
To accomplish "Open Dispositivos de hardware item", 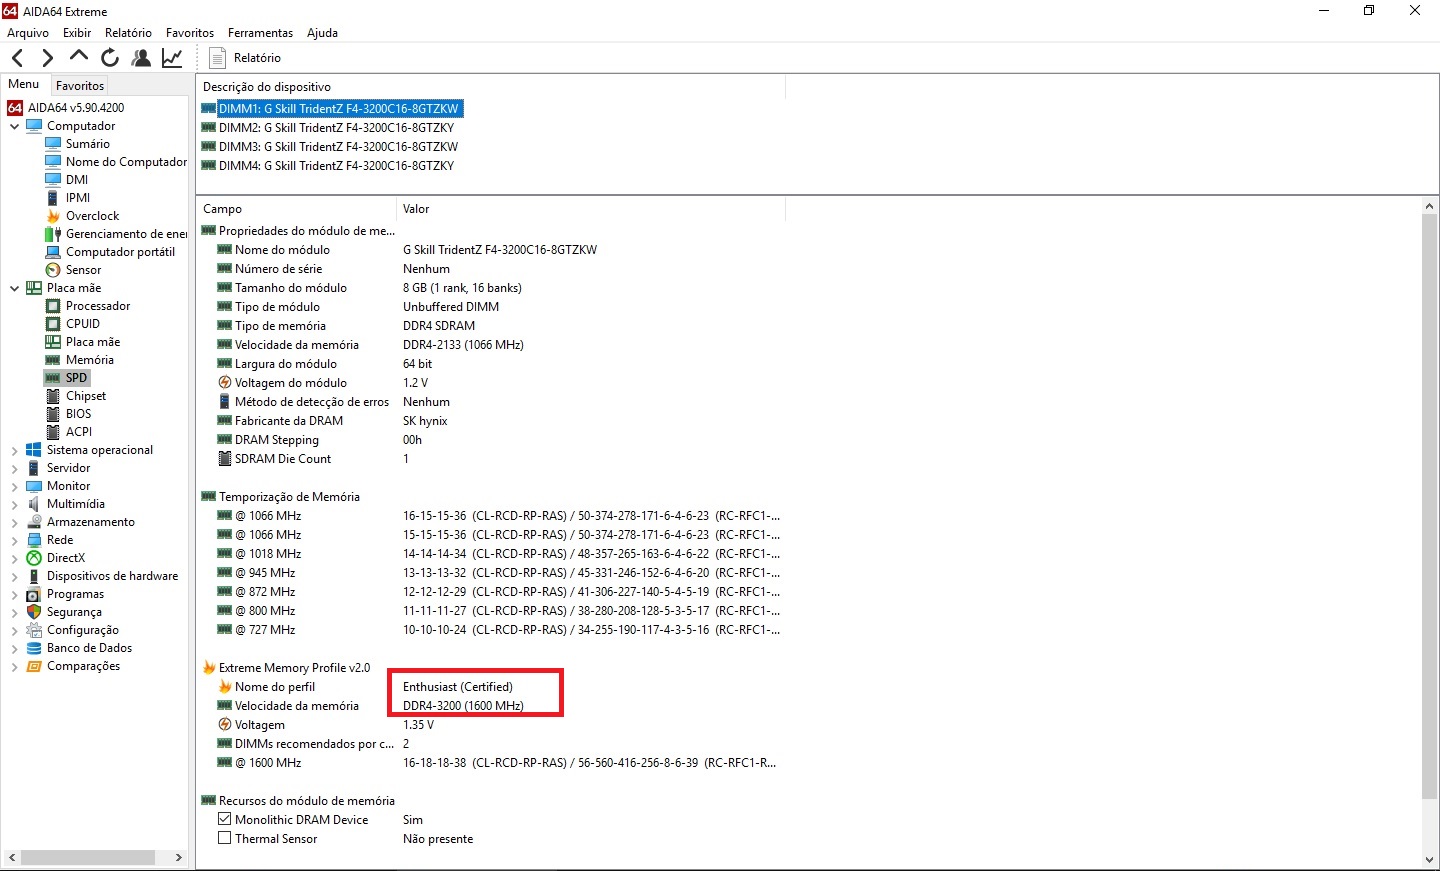I will coord(112,576).
